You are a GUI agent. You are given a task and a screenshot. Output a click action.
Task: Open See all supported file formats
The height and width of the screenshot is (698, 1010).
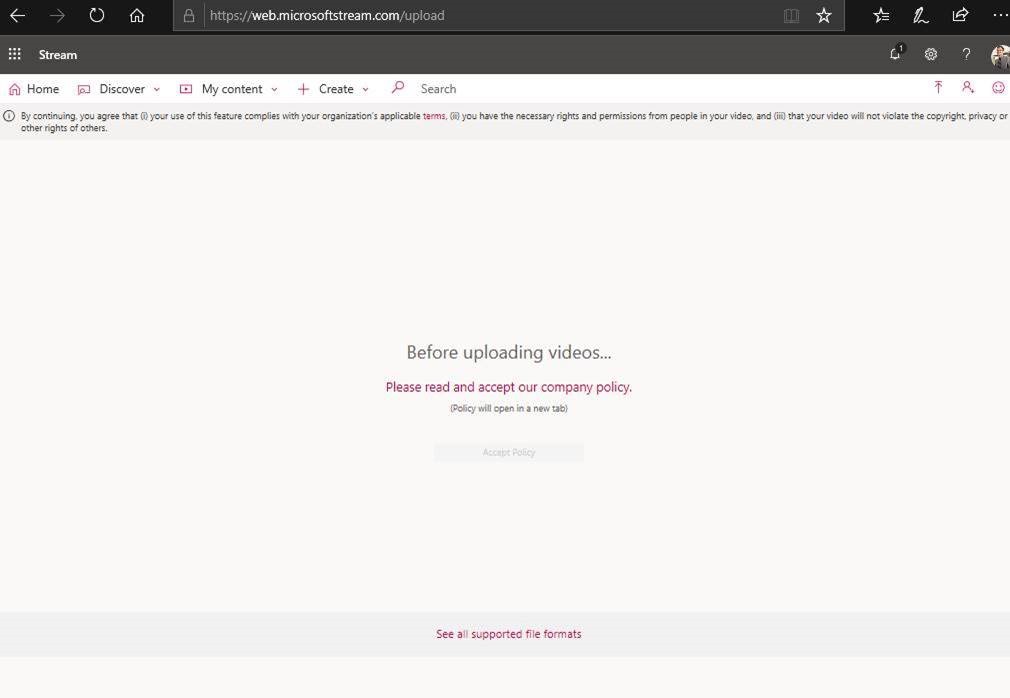508,634
